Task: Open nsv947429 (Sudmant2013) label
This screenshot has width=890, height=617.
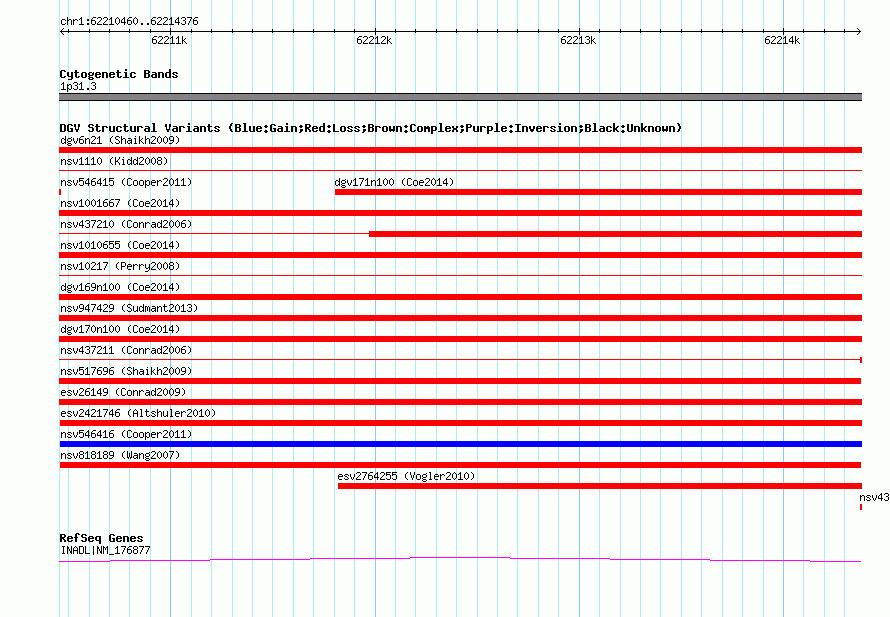Action: pos(129,308)
